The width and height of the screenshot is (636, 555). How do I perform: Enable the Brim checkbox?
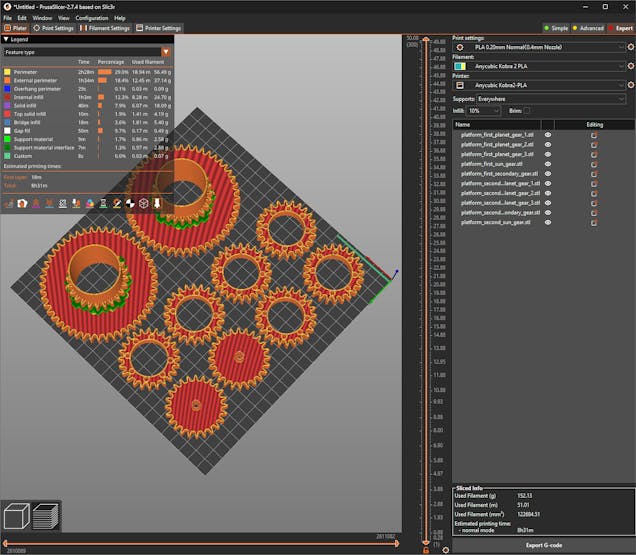click(x=528, y=110)
